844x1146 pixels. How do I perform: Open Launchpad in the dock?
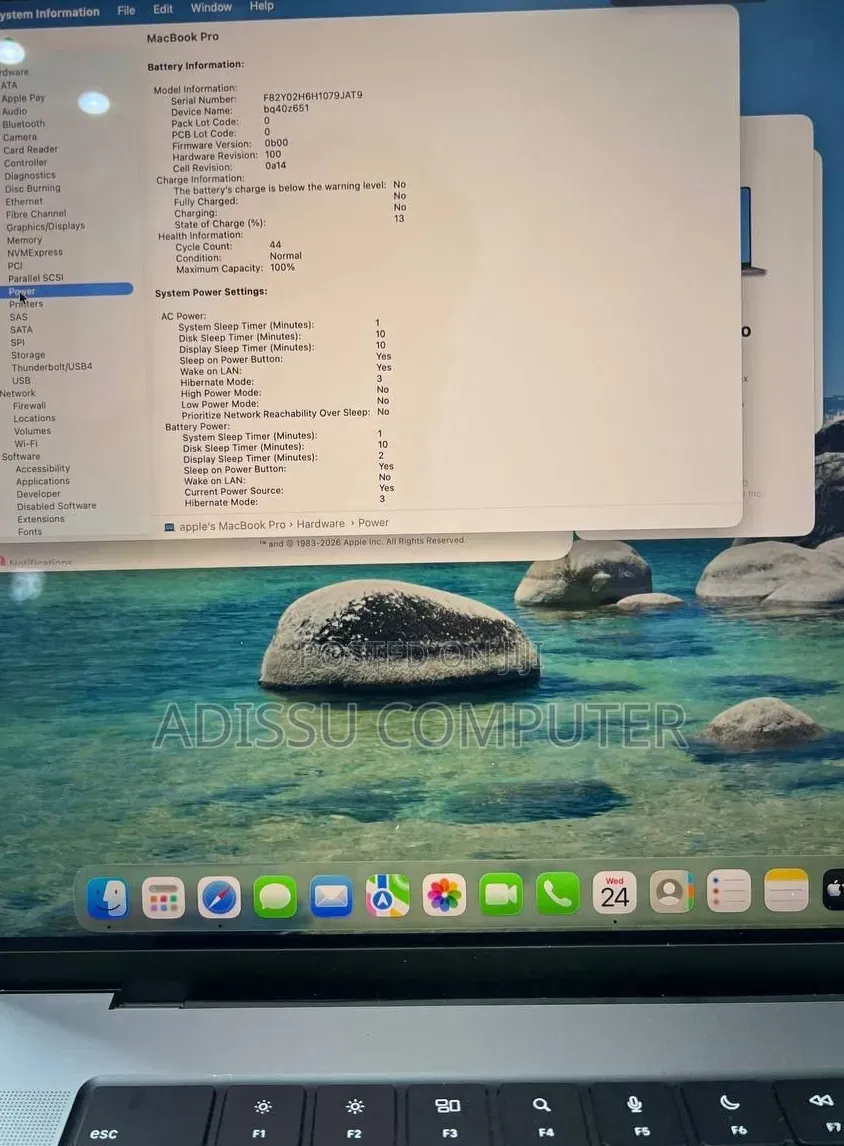pyautogui.click(x=163, y=898)
